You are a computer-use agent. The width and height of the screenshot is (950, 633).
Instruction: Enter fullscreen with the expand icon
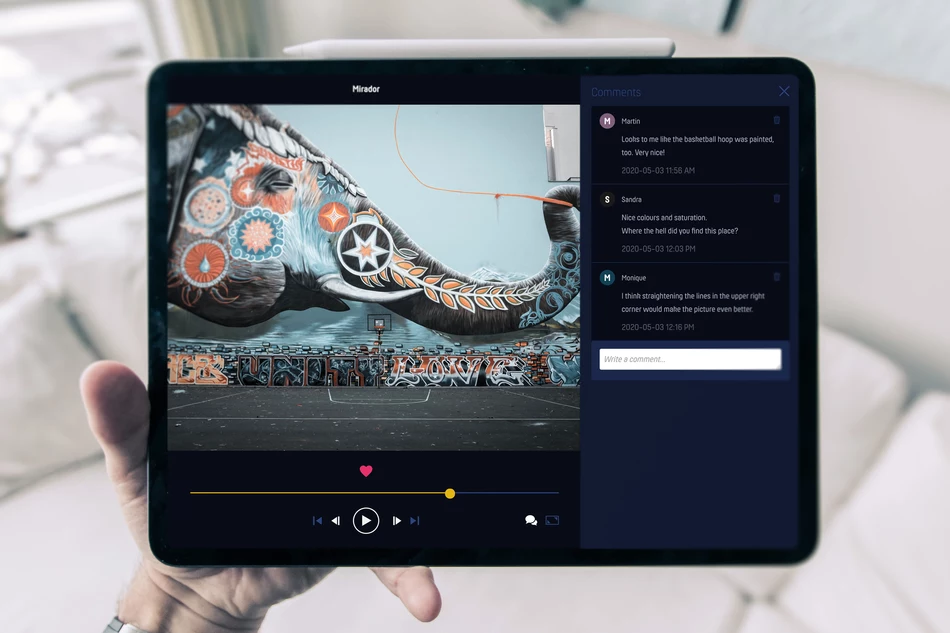[x=552, y=521]
